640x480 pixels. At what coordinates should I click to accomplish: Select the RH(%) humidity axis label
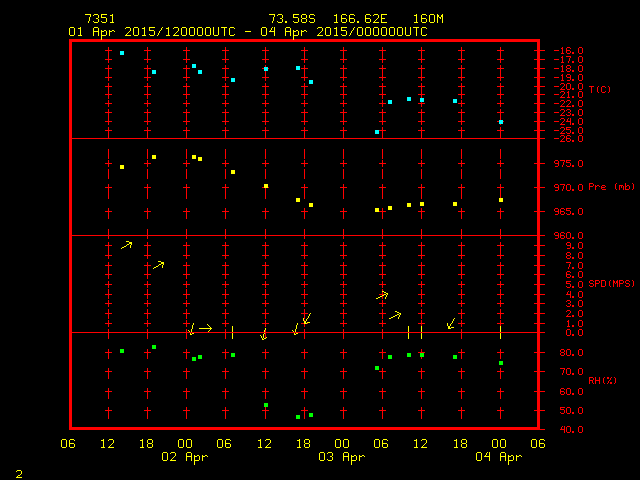[x=602, y=380]
